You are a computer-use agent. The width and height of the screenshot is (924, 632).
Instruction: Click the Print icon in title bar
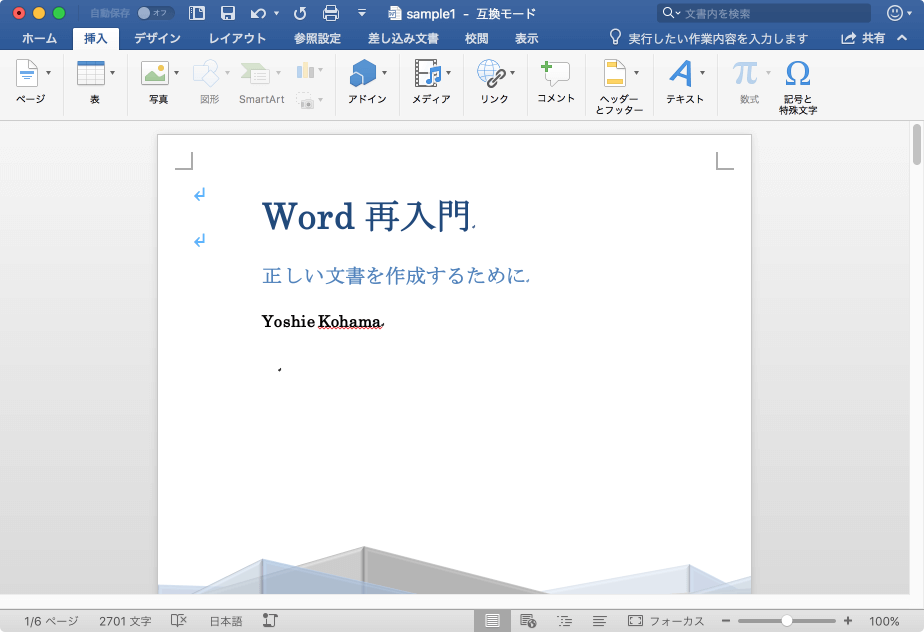click(x=331, y=13)
